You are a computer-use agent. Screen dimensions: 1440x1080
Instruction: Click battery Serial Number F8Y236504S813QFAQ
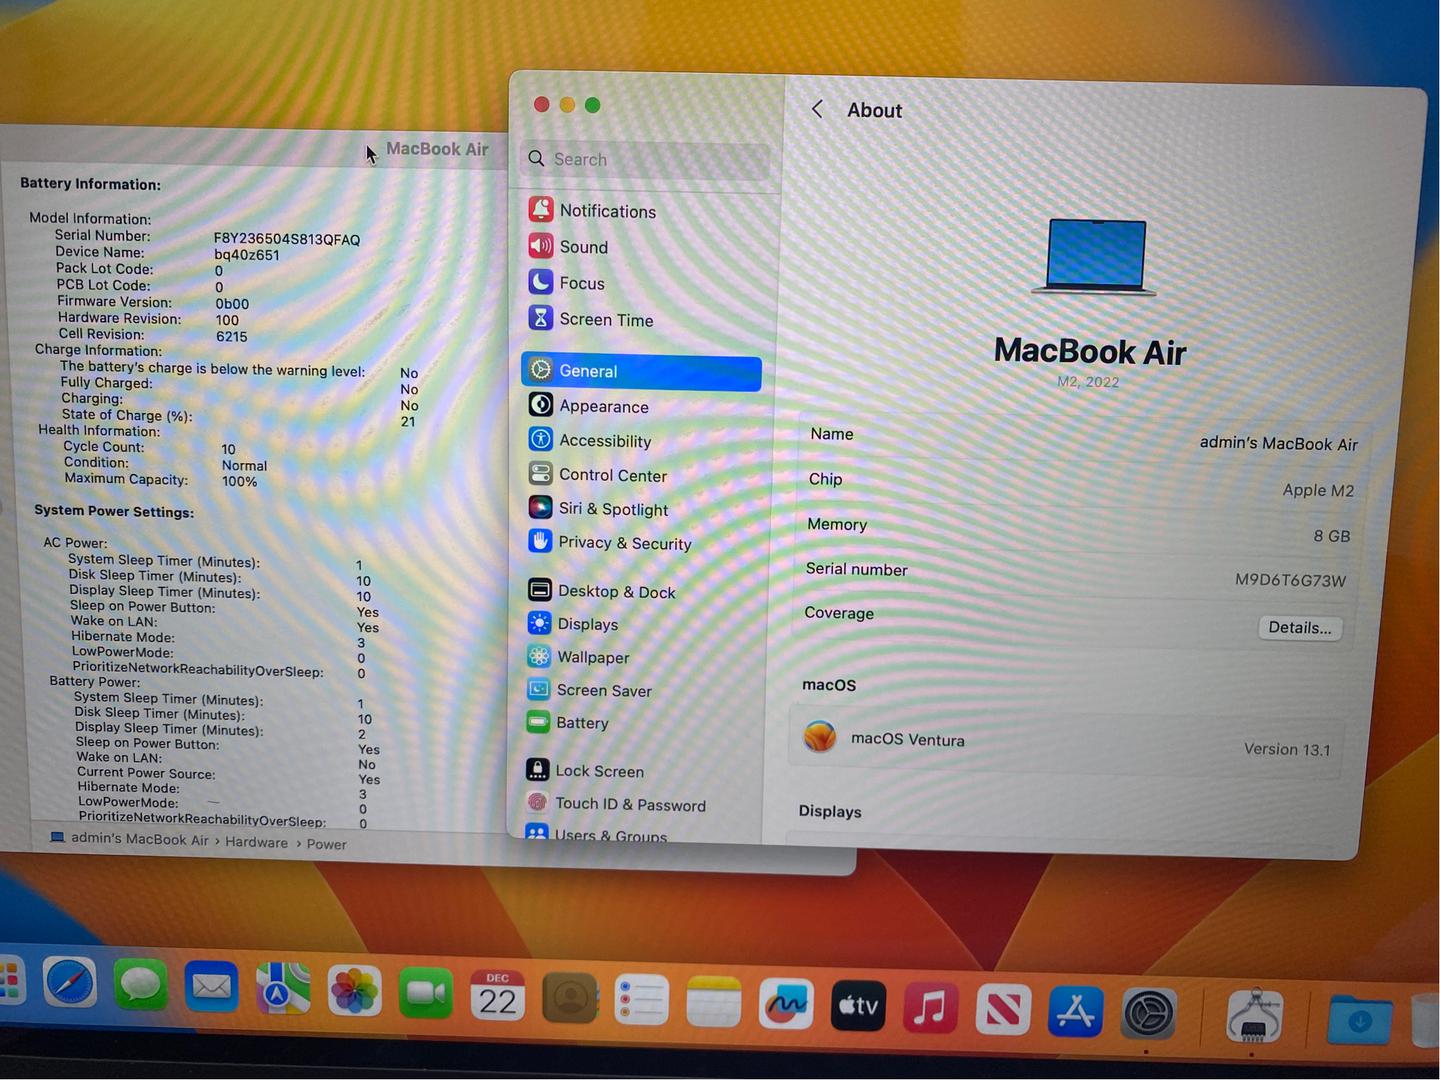(286, 239)
